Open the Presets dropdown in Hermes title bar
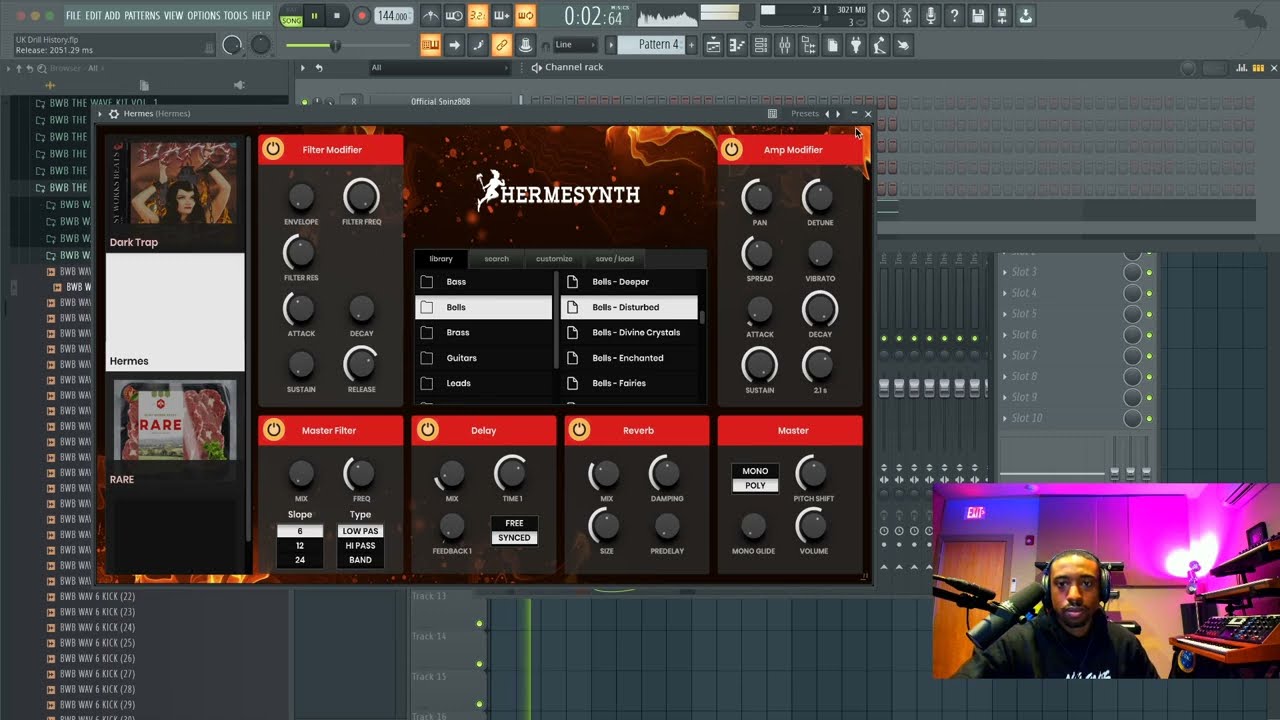 tap(805, 114)
